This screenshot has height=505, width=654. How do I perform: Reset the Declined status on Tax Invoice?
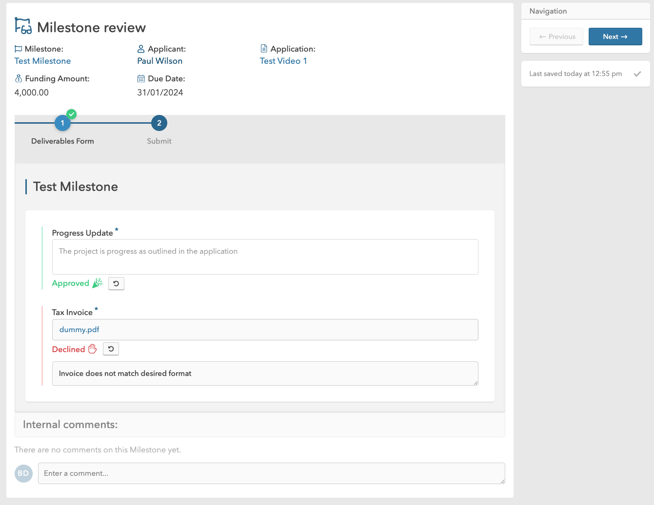111,349
